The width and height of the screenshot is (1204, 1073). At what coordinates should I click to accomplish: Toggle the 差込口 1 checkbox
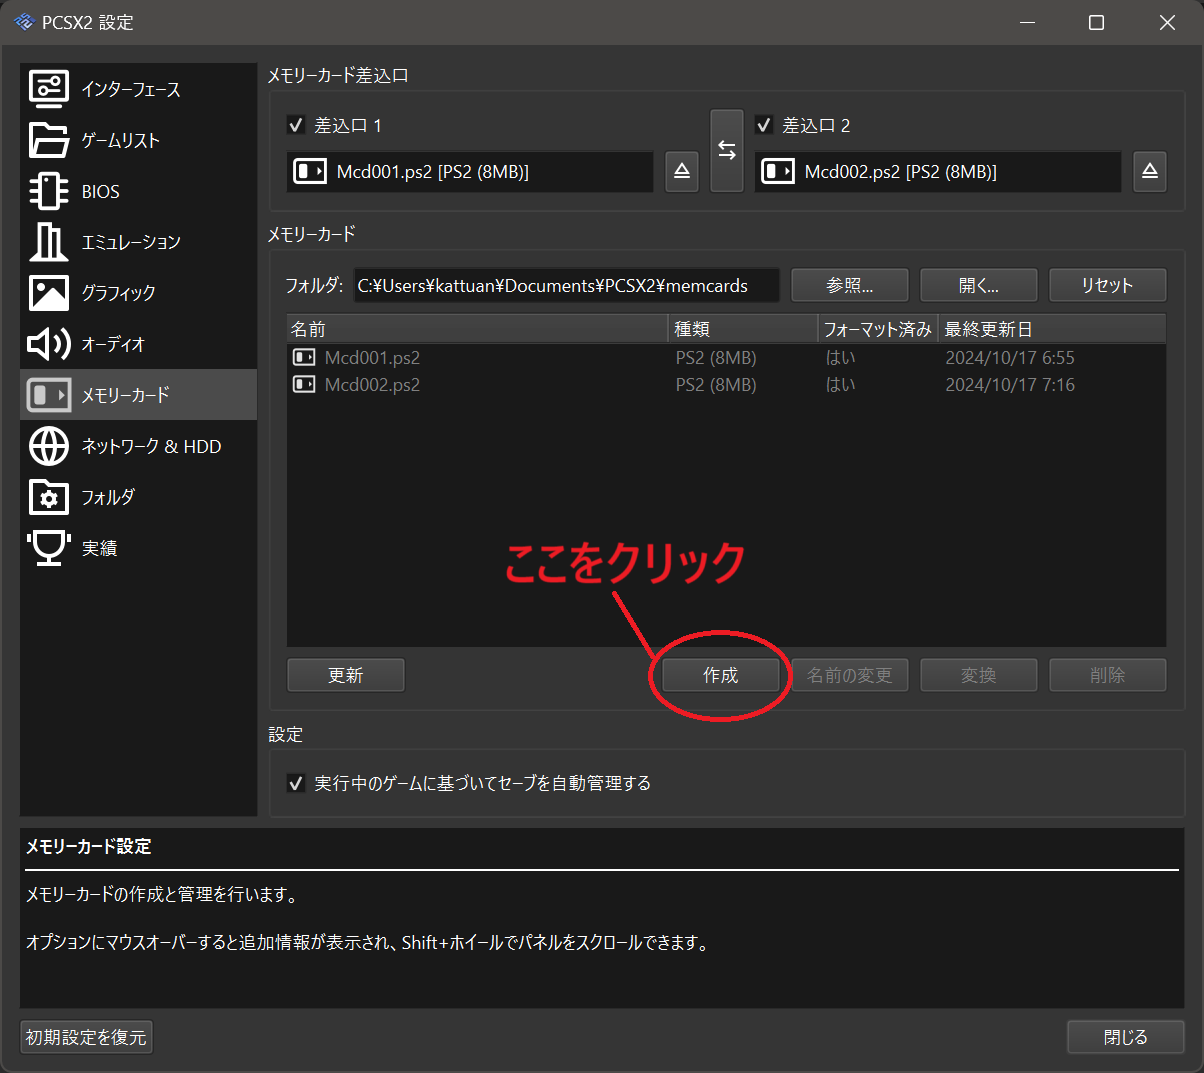(x=296, y=125)
